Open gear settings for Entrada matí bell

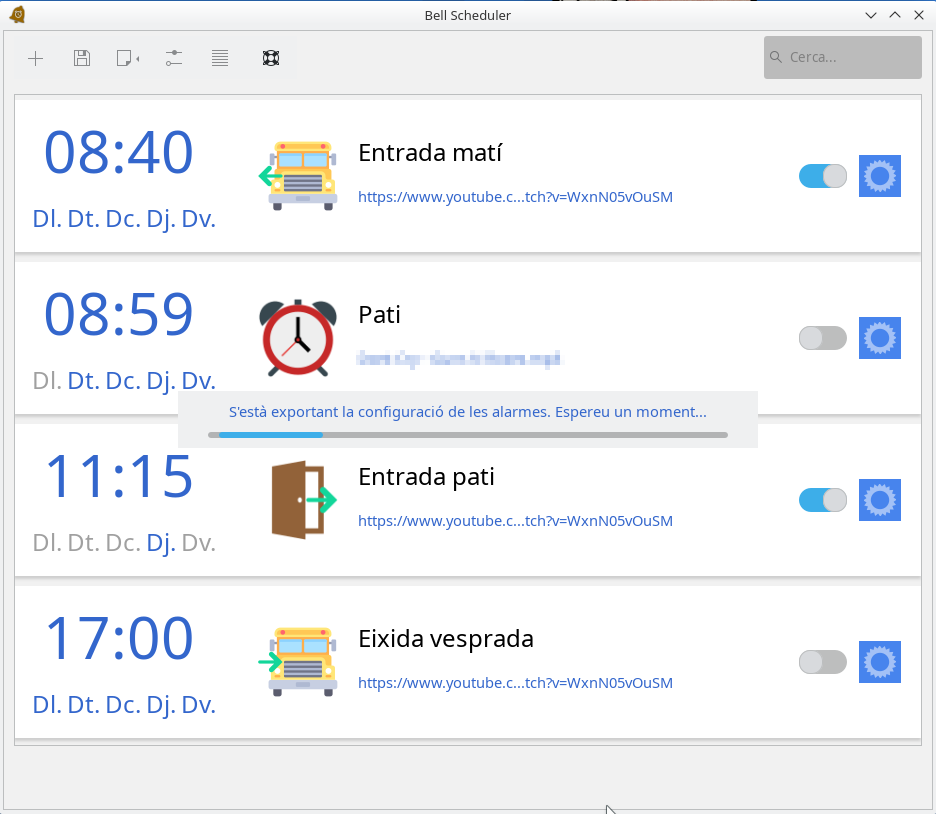pos(880,176)
